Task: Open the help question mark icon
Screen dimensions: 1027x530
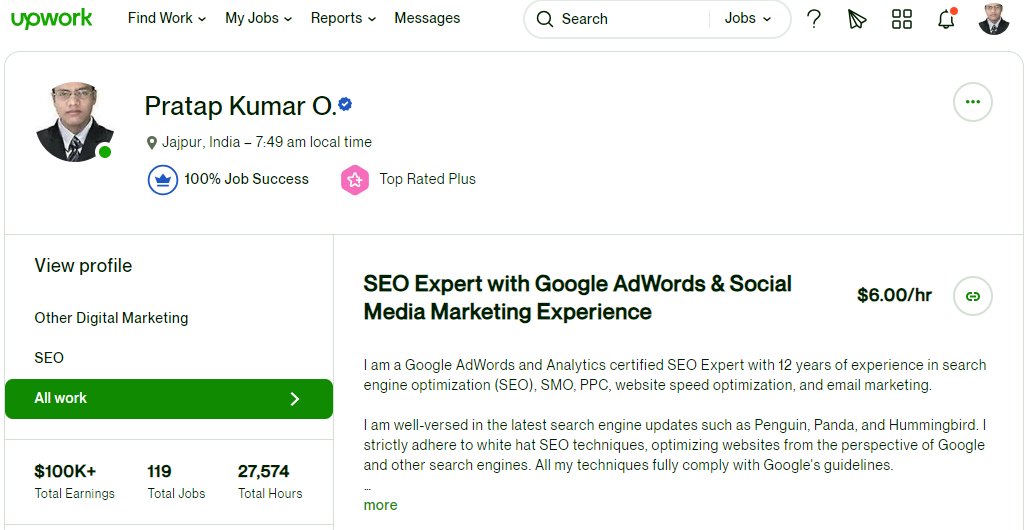Action: [x=813, y=19]
